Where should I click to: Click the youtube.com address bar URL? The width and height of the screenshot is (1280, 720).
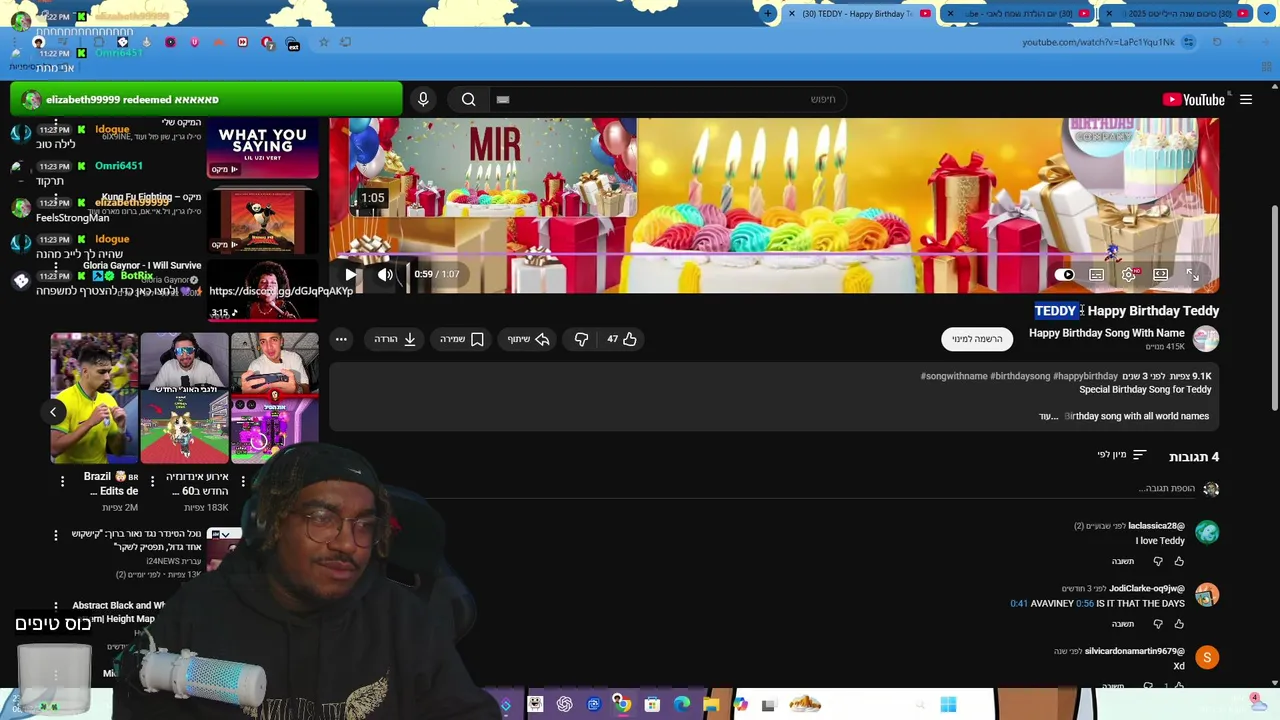coord(1098,42)
